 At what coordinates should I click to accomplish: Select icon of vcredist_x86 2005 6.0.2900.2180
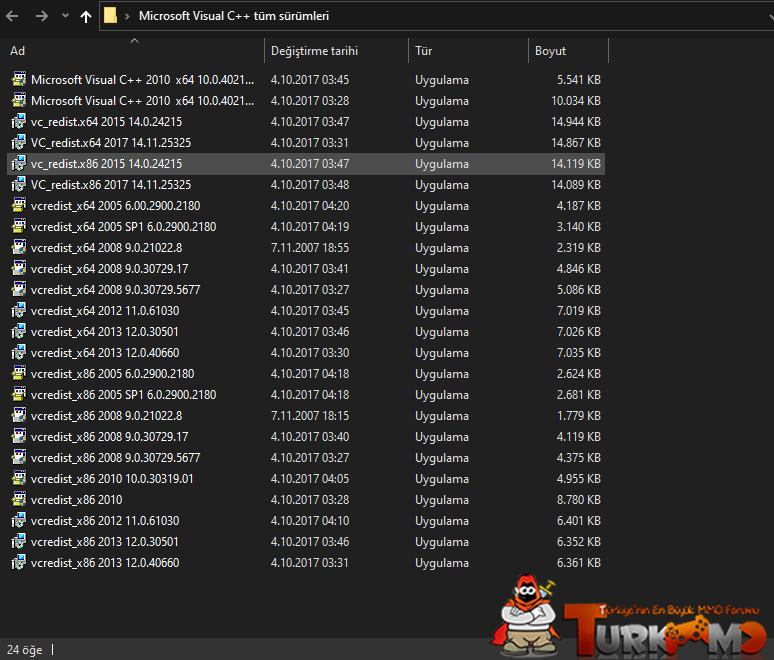coord(19,373)
